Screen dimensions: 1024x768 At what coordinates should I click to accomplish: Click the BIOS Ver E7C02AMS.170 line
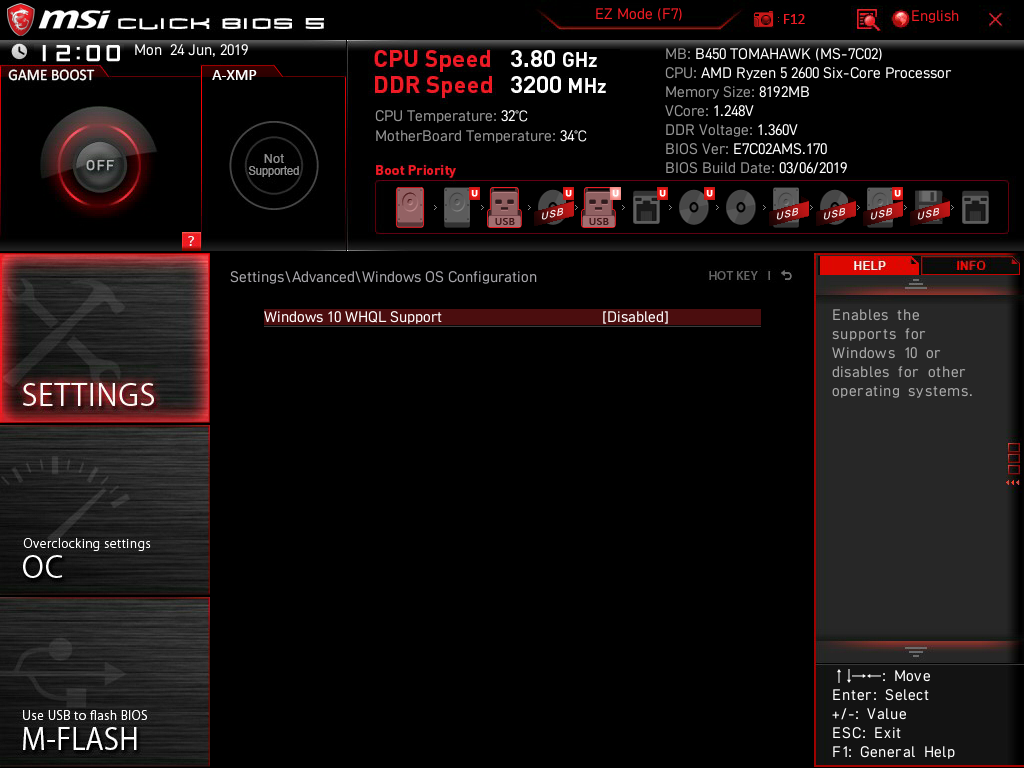pos(746,149)
